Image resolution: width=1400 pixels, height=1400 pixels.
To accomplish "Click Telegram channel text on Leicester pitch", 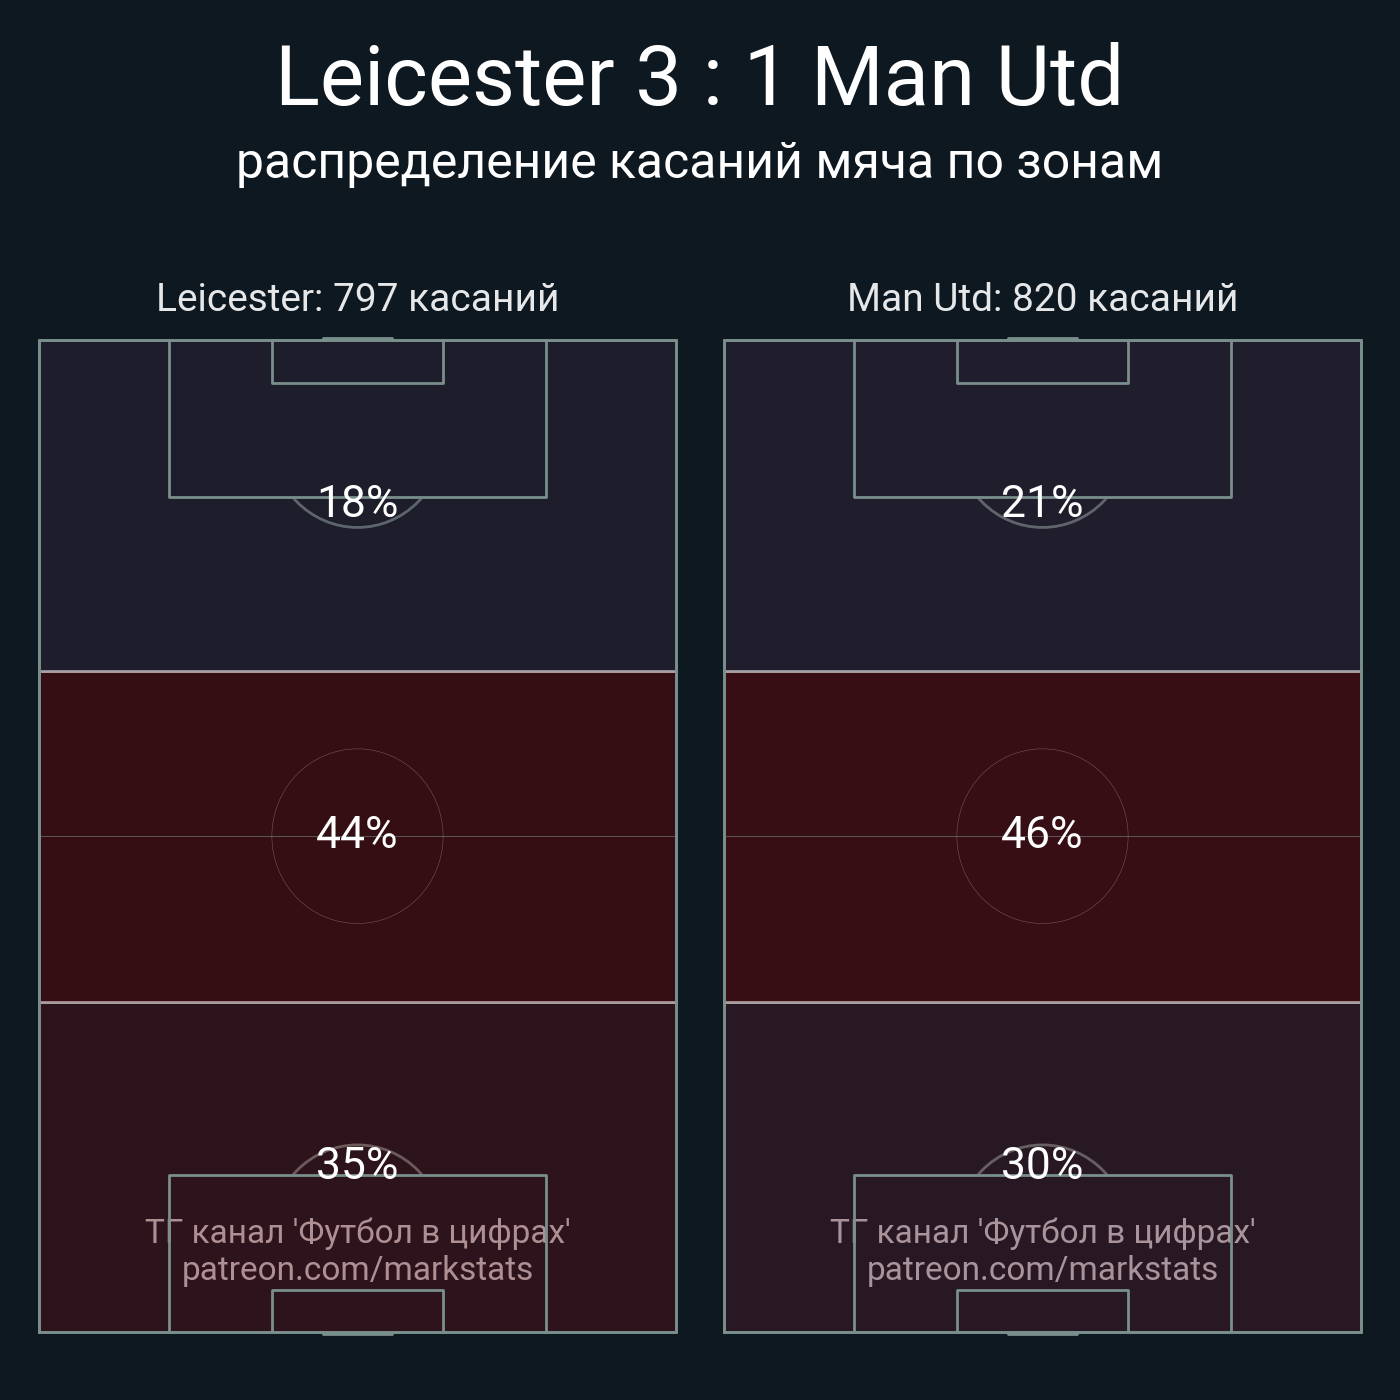I will tap(357, 1232).
